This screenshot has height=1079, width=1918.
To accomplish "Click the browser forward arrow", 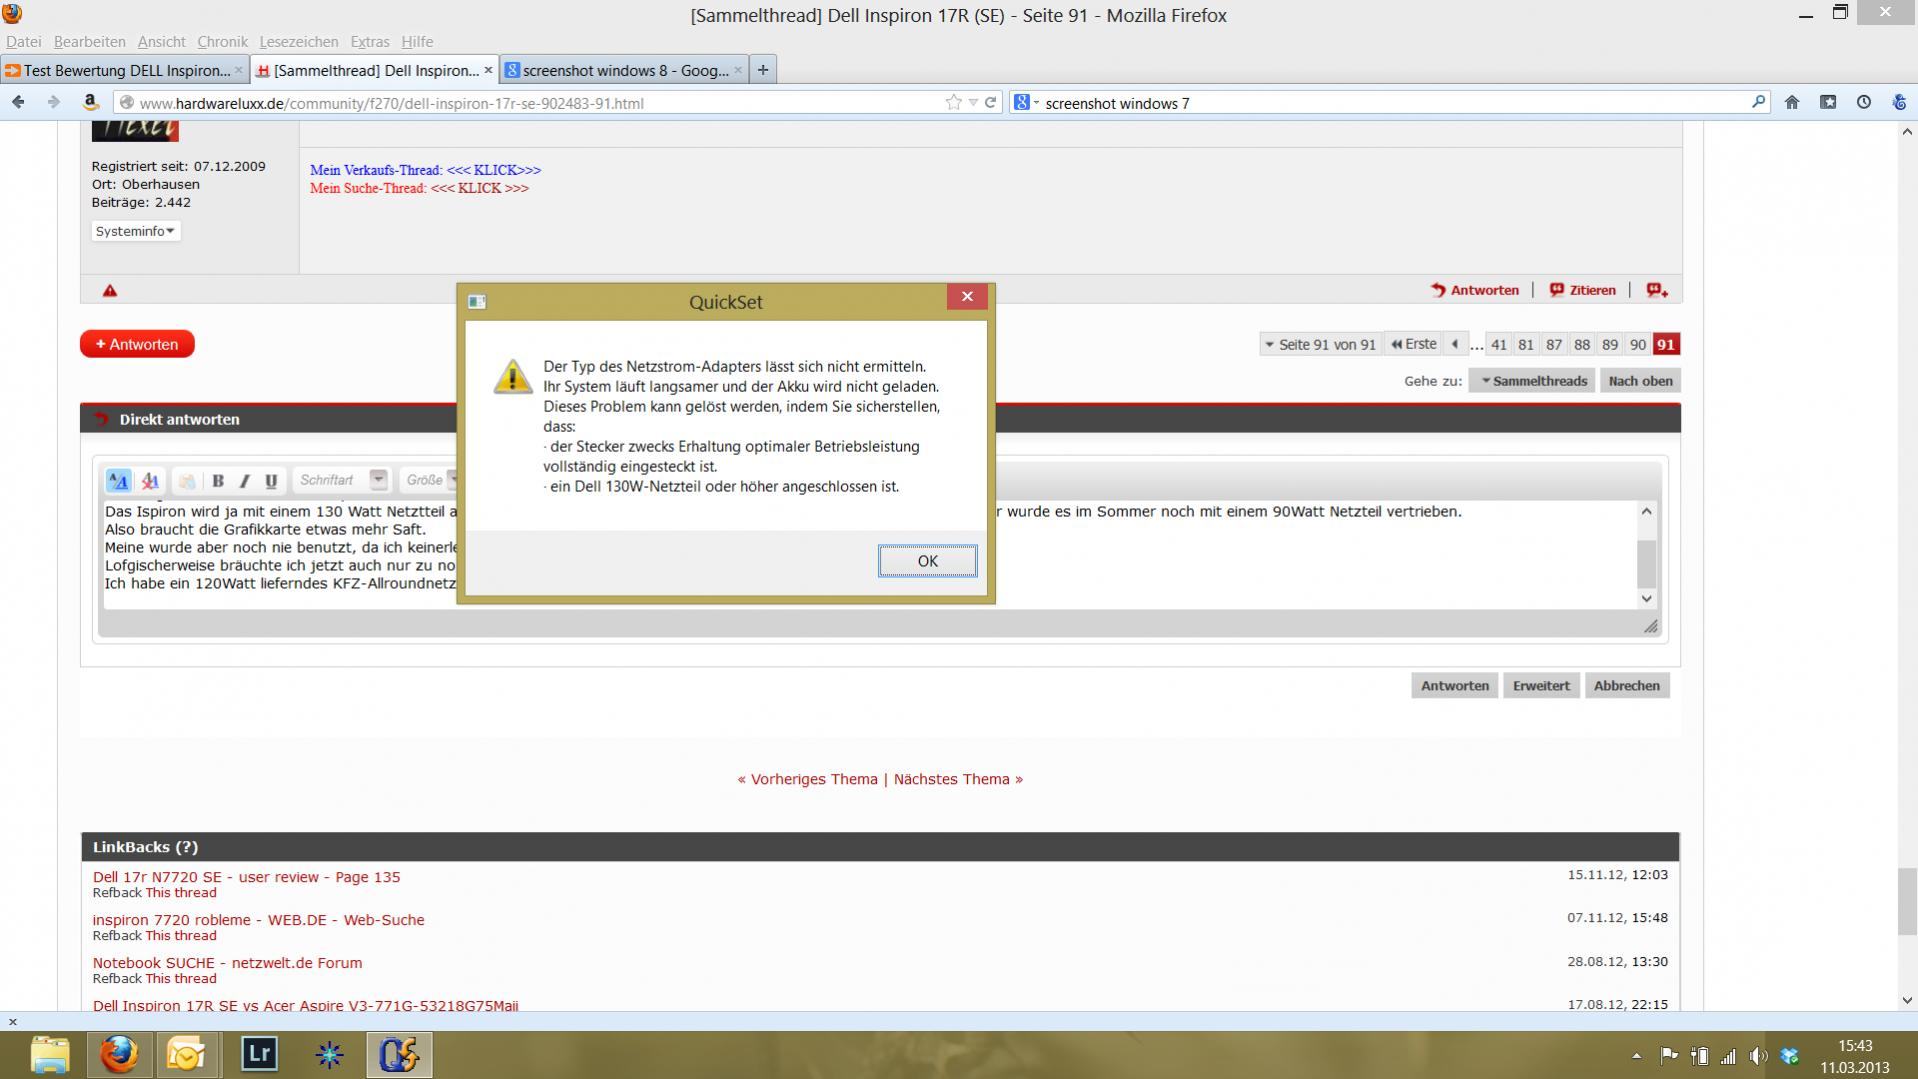I will pyautogui.click(x=53, y=102).
